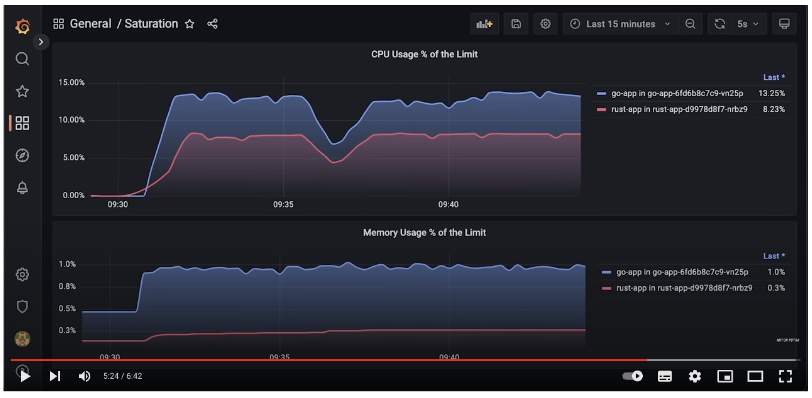The height and width of the screenshot is (398, 812).
Task: Refresh the dashboard now
Action: tap(720, 24)
